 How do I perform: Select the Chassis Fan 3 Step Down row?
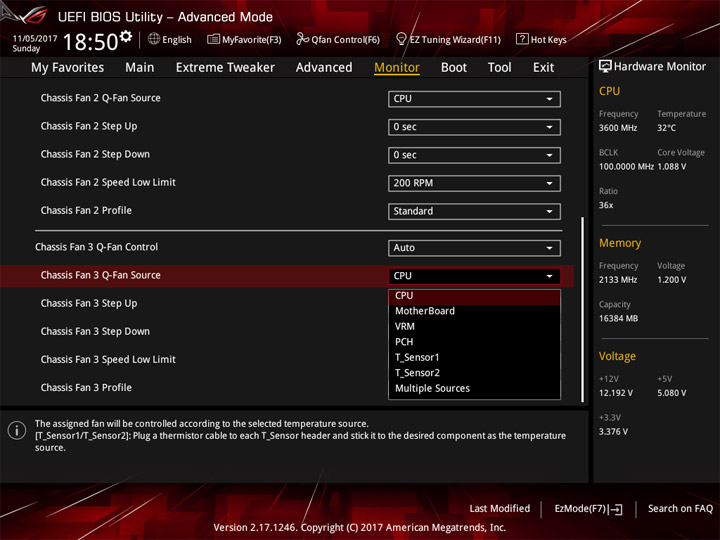click(x=287, y=332)
